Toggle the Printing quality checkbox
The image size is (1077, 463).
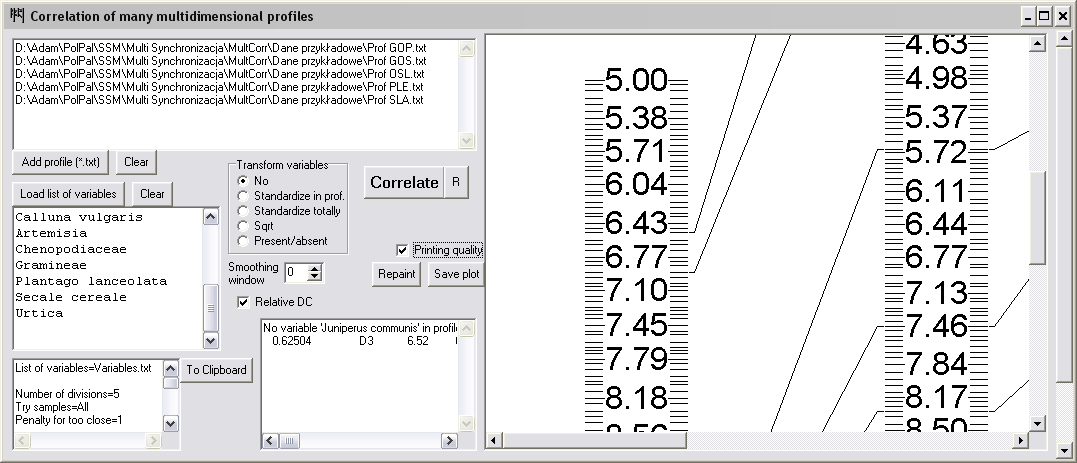point(403,250)
